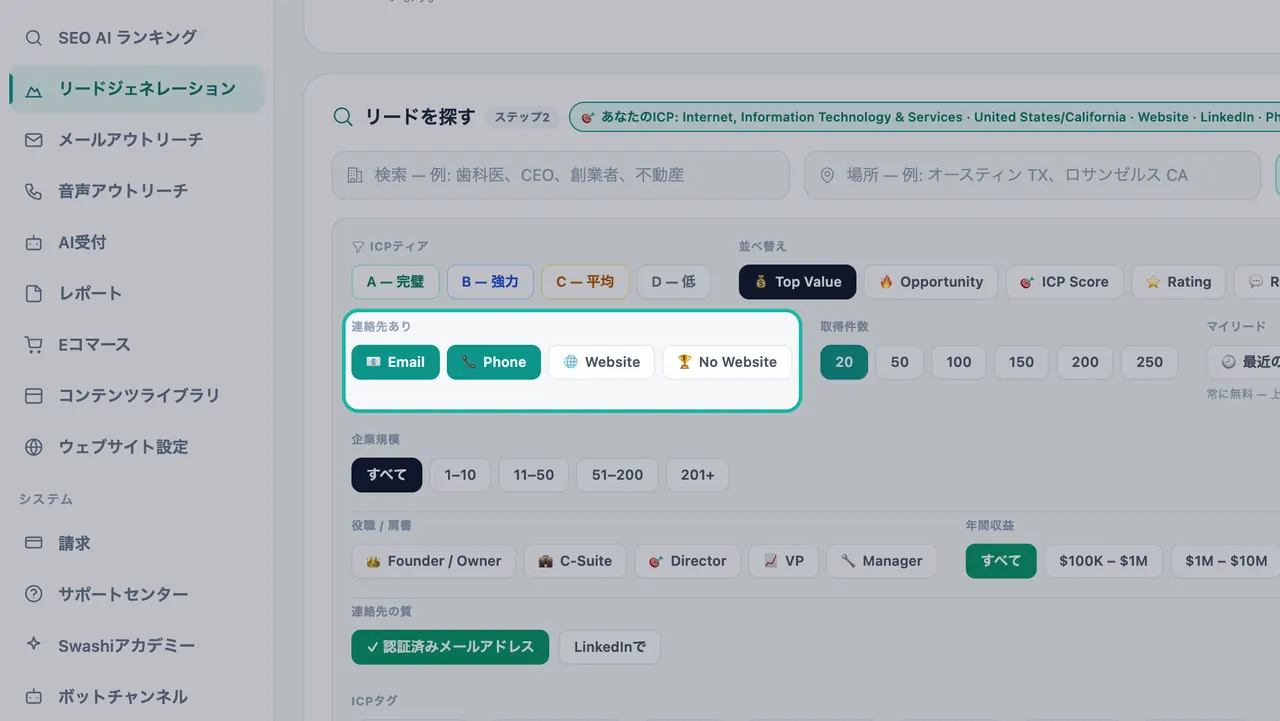Set fetch count to 250
The image size is (1280, 721).
1150,362
